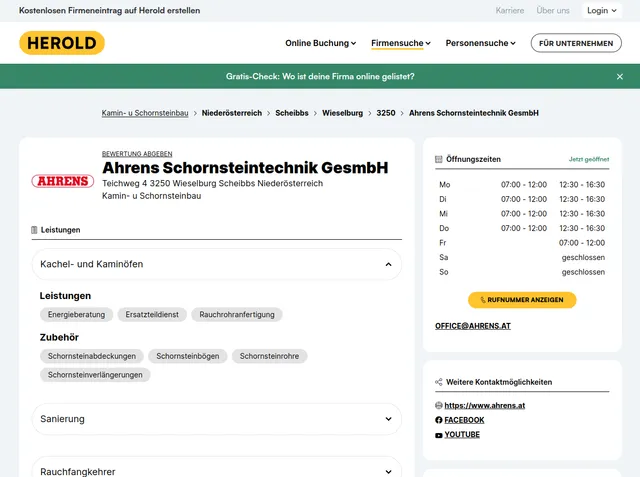Close the green Gratis-Check banner
Viewport: 640px width, 477px height.
point(620,76)
